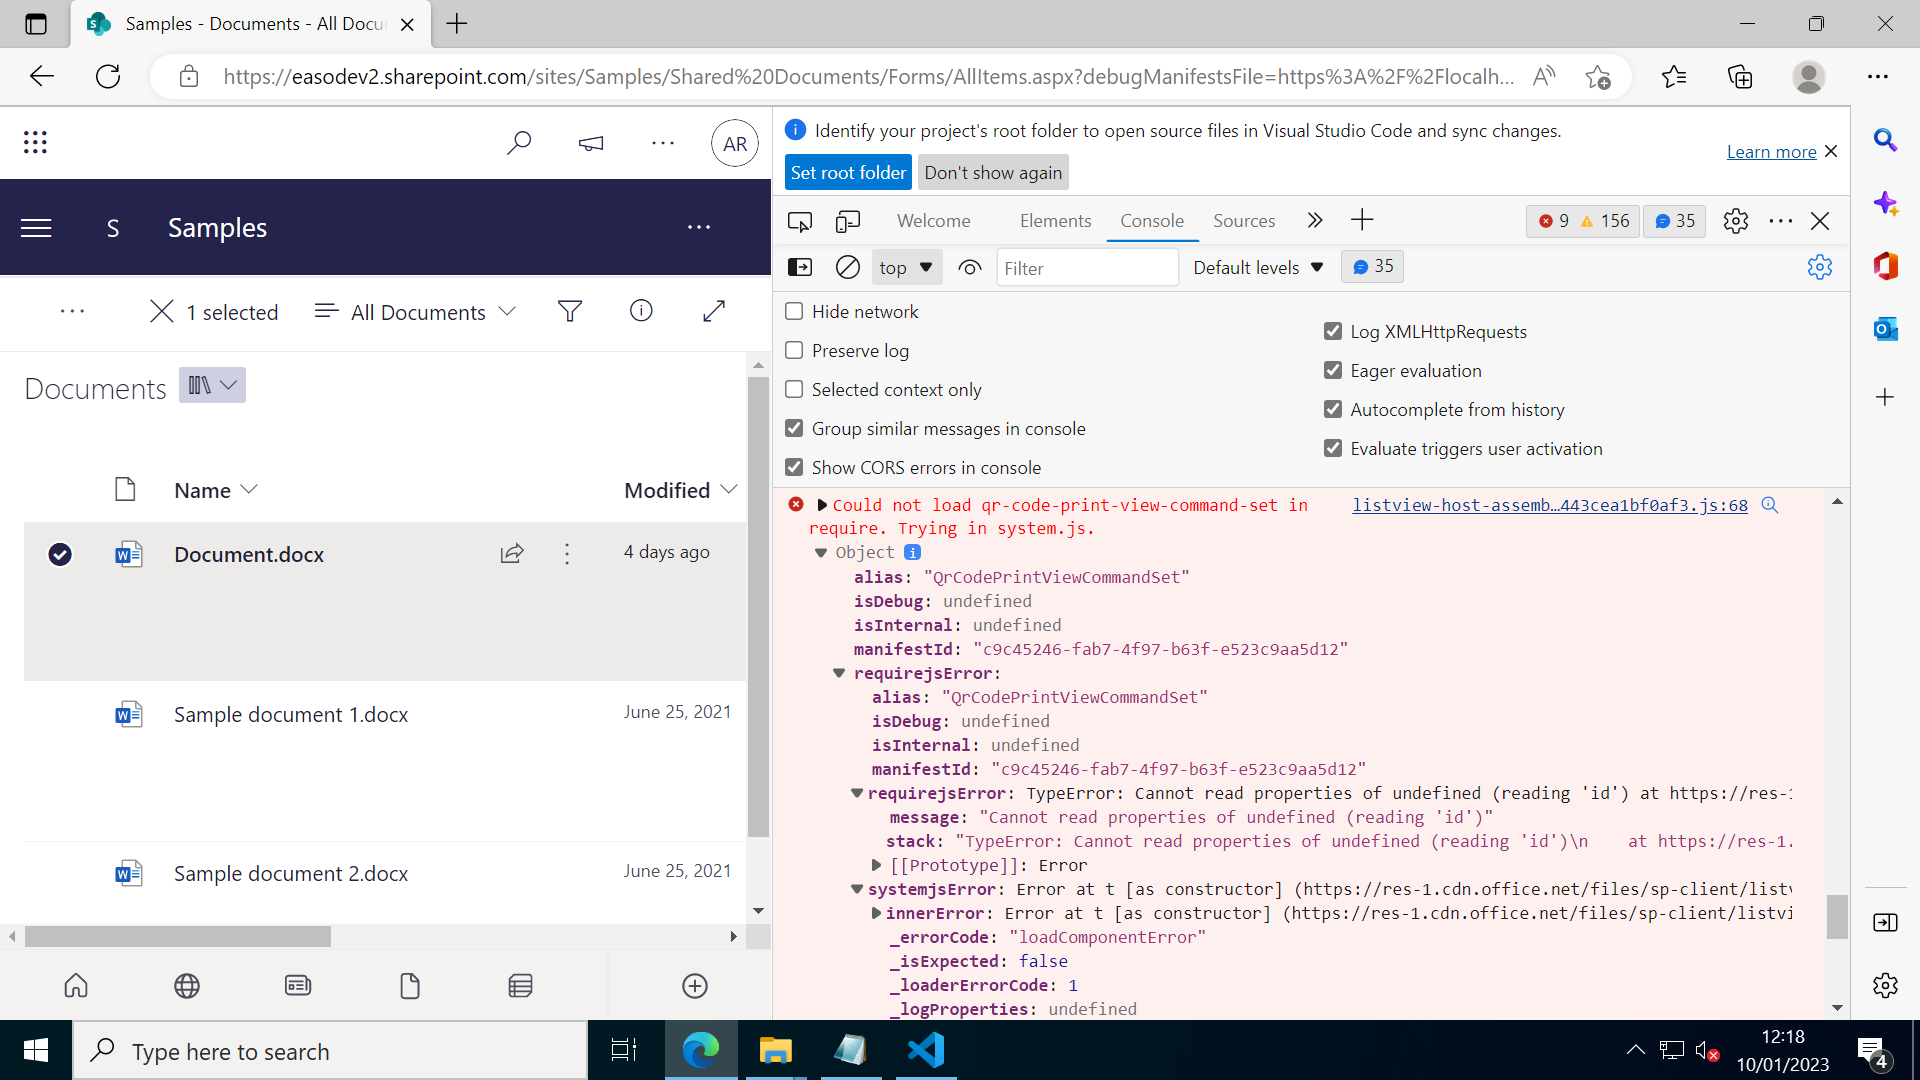Image resolution: width=1920 pixels, height=1080 pixels.
Task: Toggle the device emulation mode icon
Action: point(848,221)
